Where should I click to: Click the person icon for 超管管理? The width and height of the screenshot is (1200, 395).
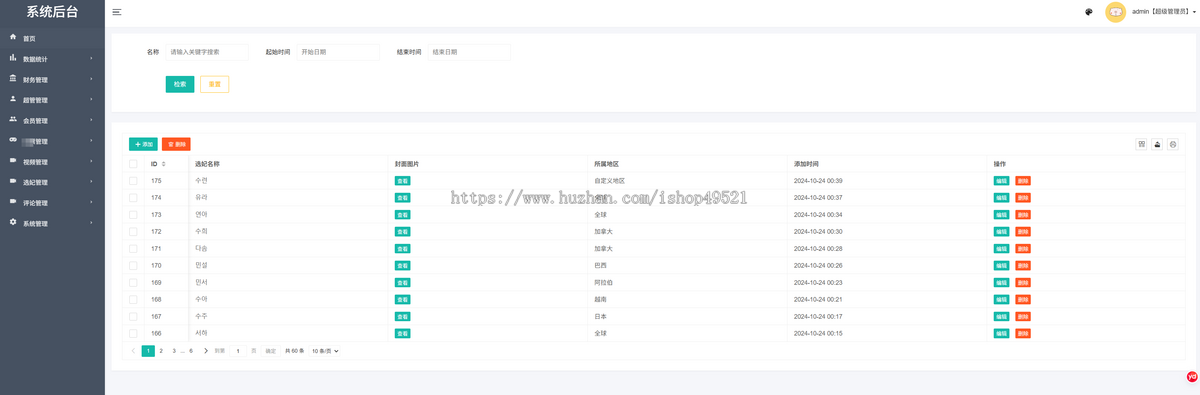click(12, 99)
